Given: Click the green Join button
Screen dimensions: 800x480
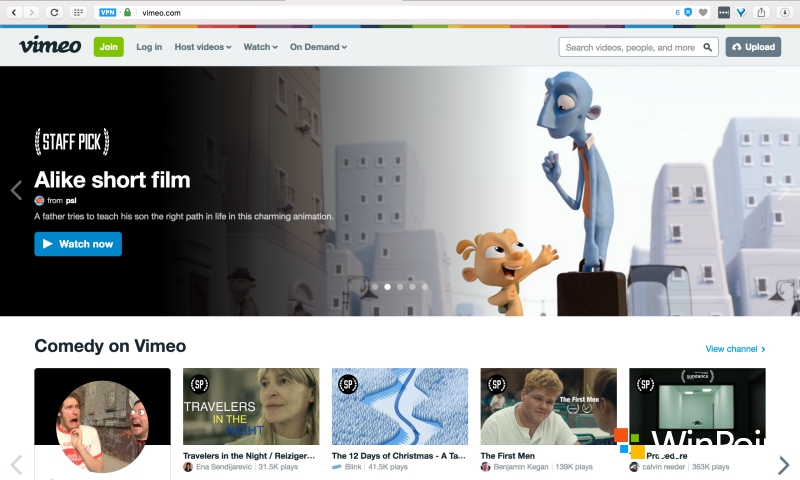Looking at the screenshot, I should click(109, 47).
